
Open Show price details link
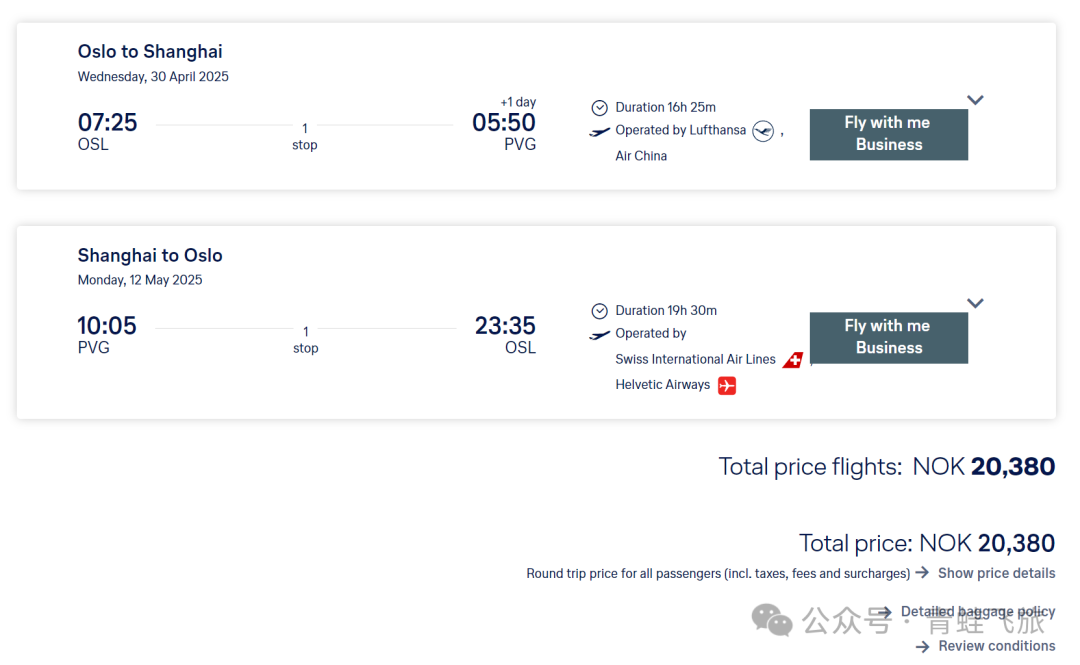[996, 573]
